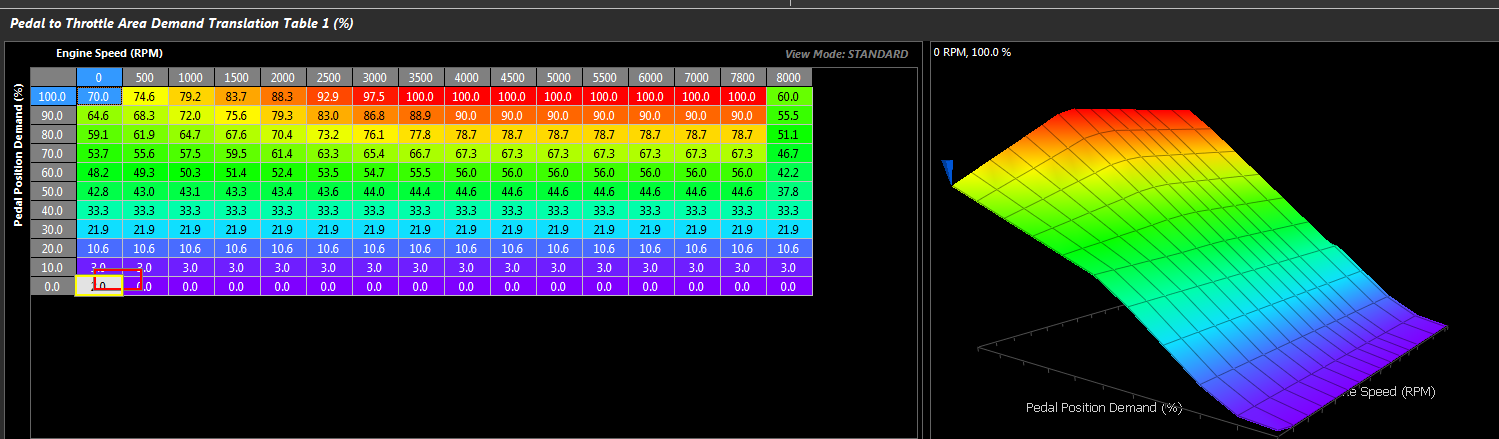Click the 83.7 table cell

pos(237,97)
